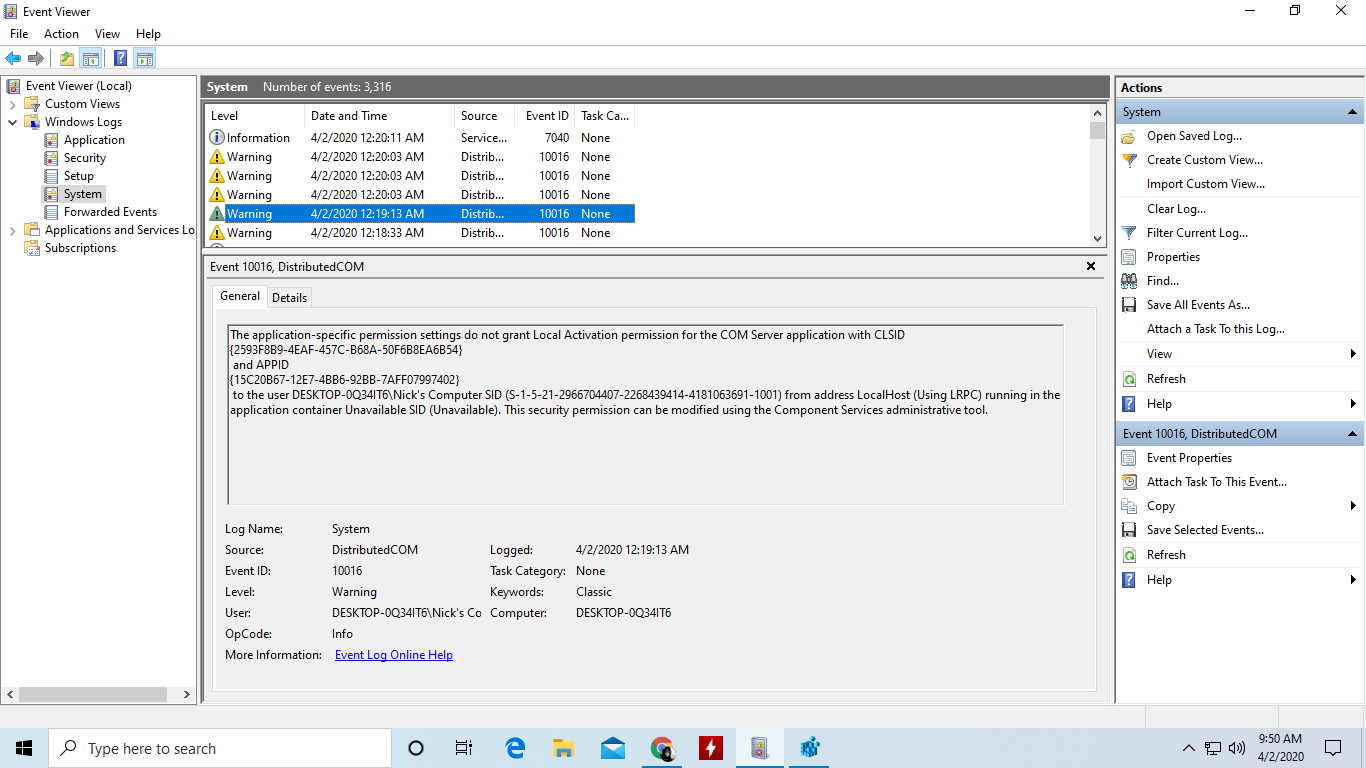Click Save Selected Events action
The image size is (1366, 768).
[1205, 530]
